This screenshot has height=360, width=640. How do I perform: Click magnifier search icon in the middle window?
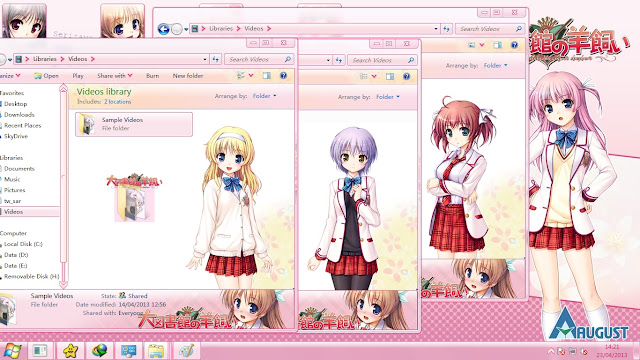[411, 60]
